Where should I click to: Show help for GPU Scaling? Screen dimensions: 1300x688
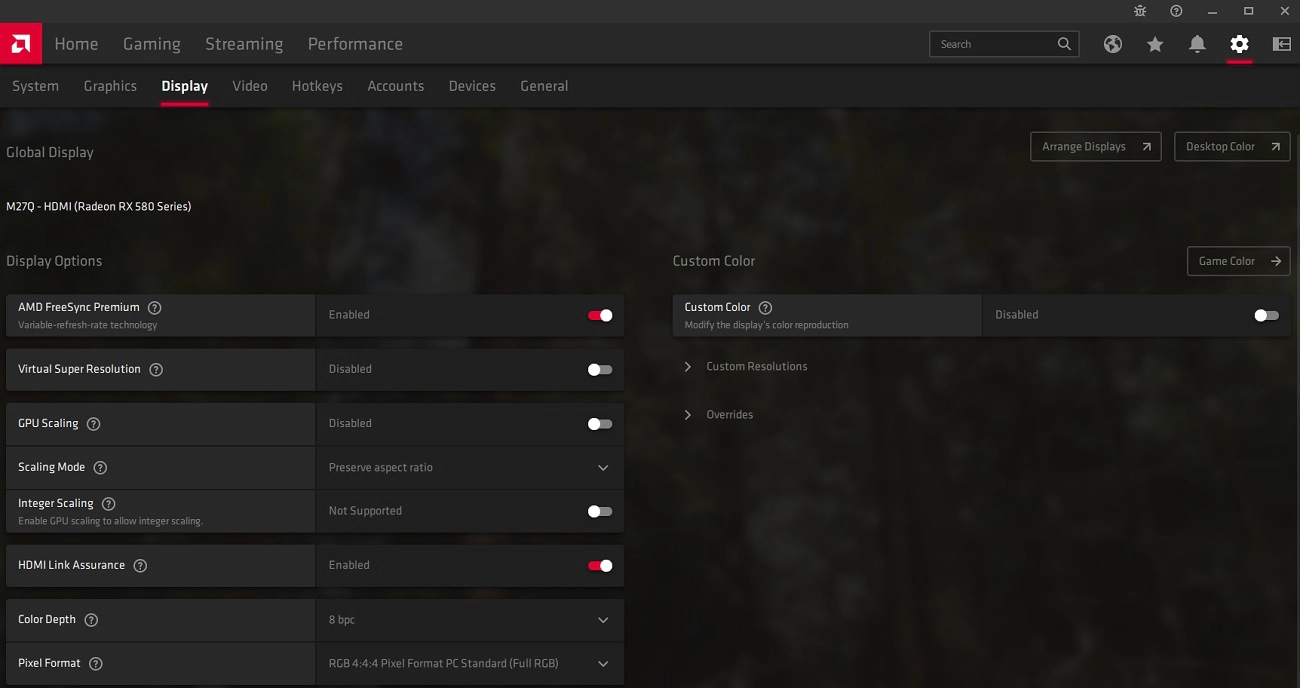point(94,424)
